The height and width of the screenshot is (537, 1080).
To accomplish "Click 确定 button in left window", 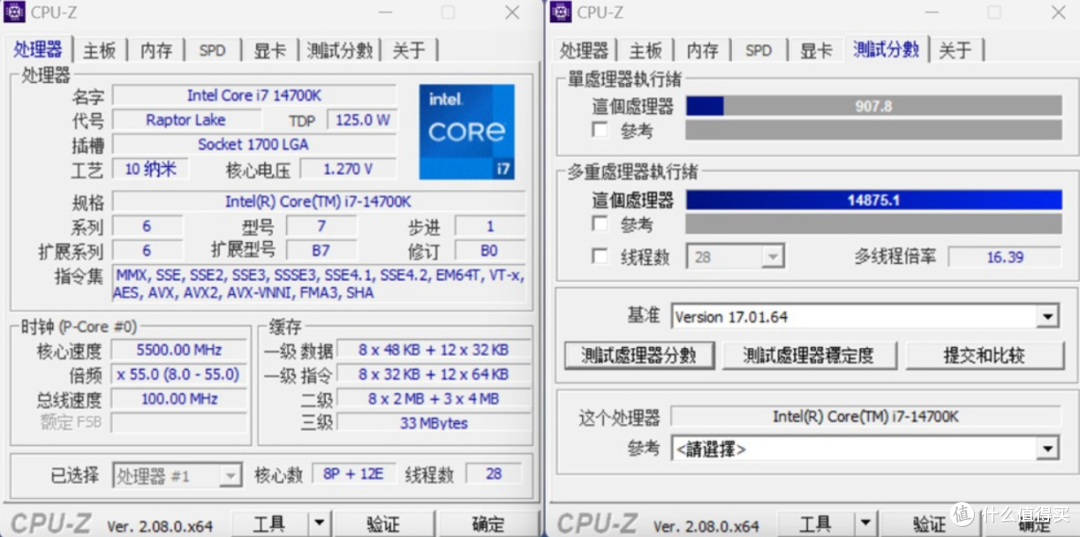I will coord(488,525).
